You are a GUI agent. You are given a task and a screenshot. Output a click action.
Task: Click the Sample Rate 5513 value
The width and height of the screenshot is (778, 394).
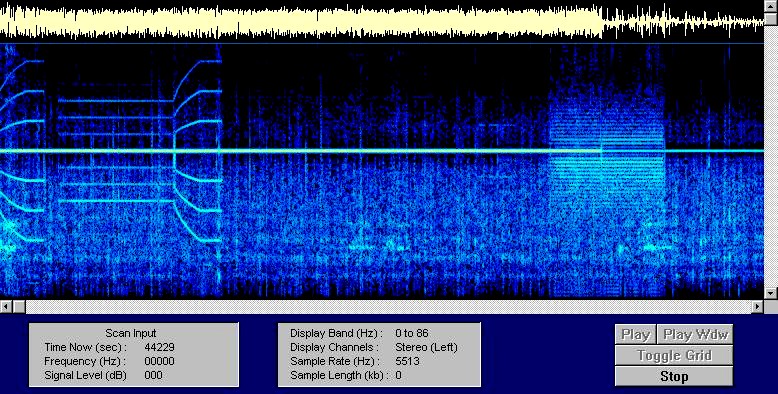click(x=407, y=361)
